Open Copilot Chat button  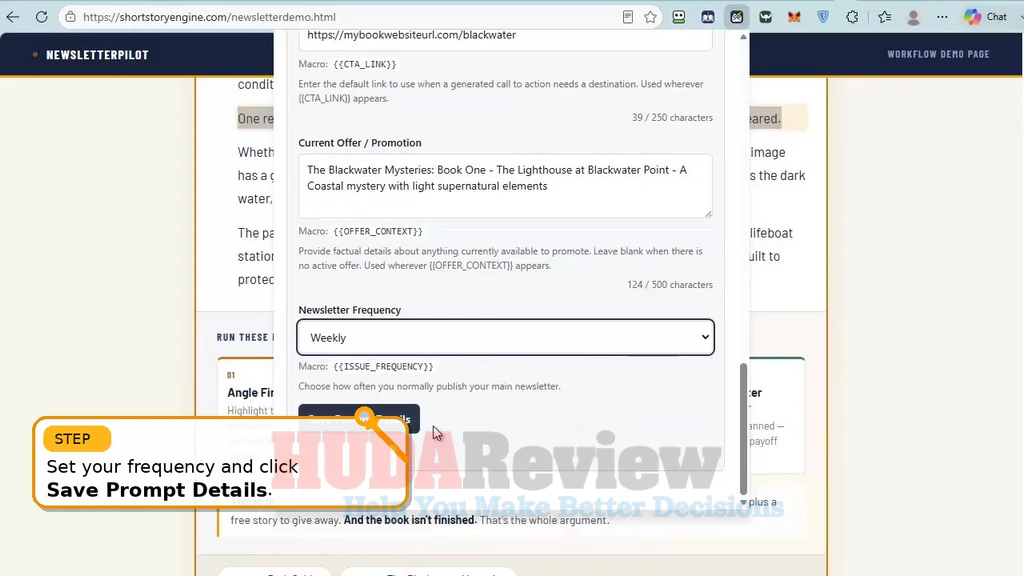(x=986, y=17)
